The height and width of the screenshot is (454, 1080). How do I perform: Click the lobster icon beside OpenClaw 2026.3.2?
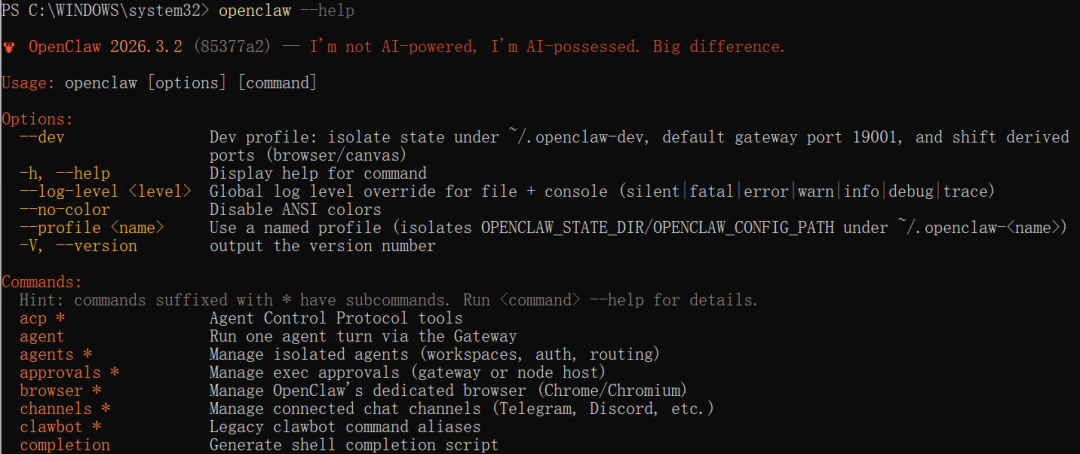(x=9, y=48)
